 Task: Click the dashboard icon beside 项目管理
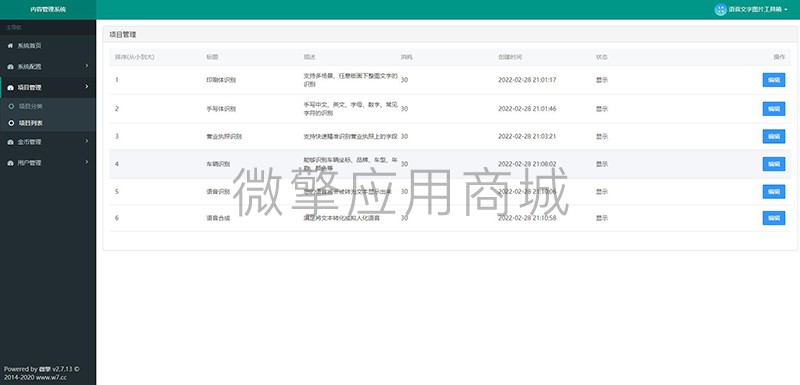point(10,88)
